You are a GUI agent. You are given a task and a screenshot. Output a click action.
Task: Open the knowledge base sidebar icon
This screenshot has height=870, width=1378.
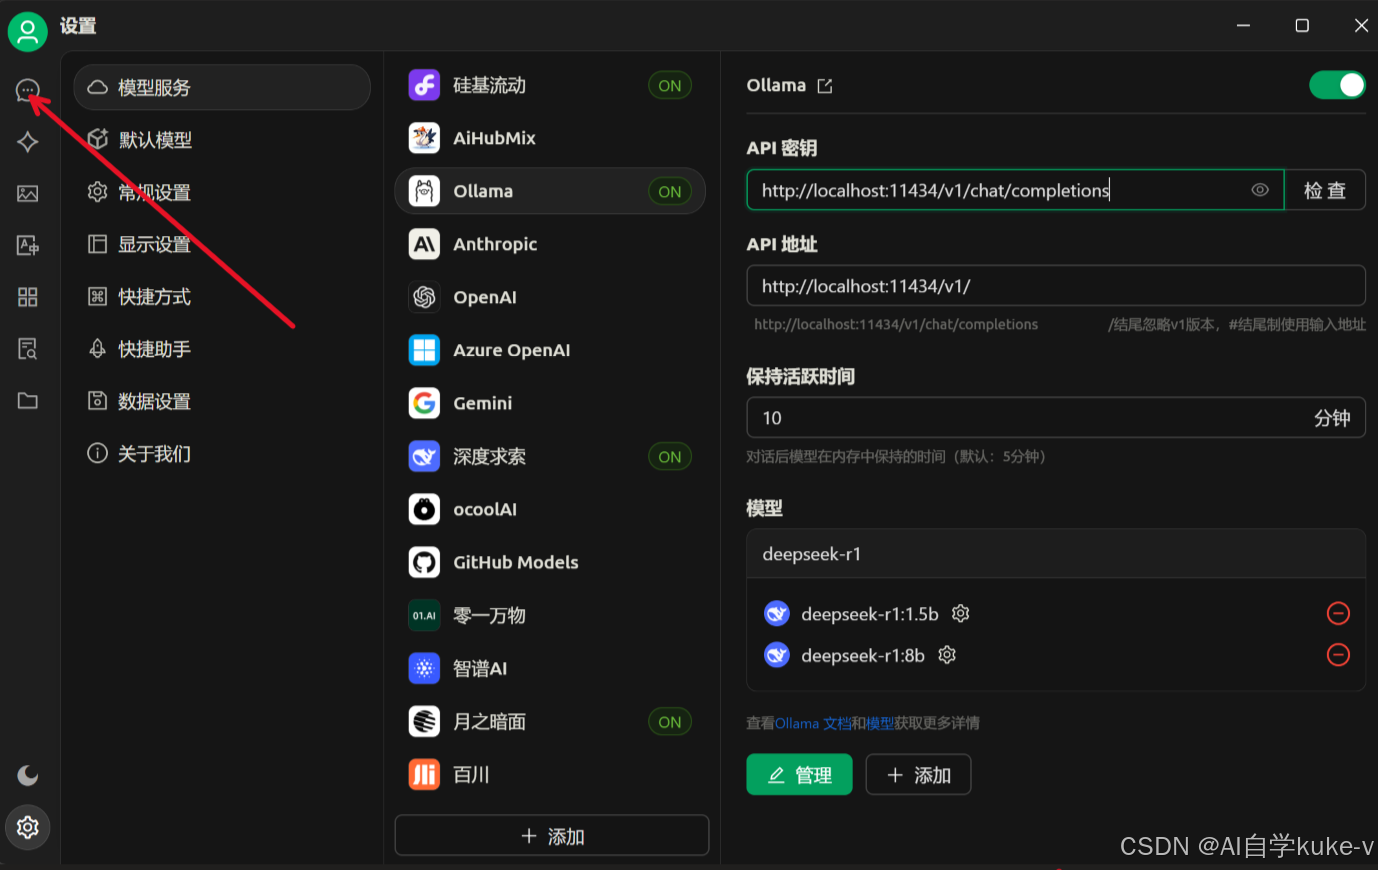click(x=28, y=349)
